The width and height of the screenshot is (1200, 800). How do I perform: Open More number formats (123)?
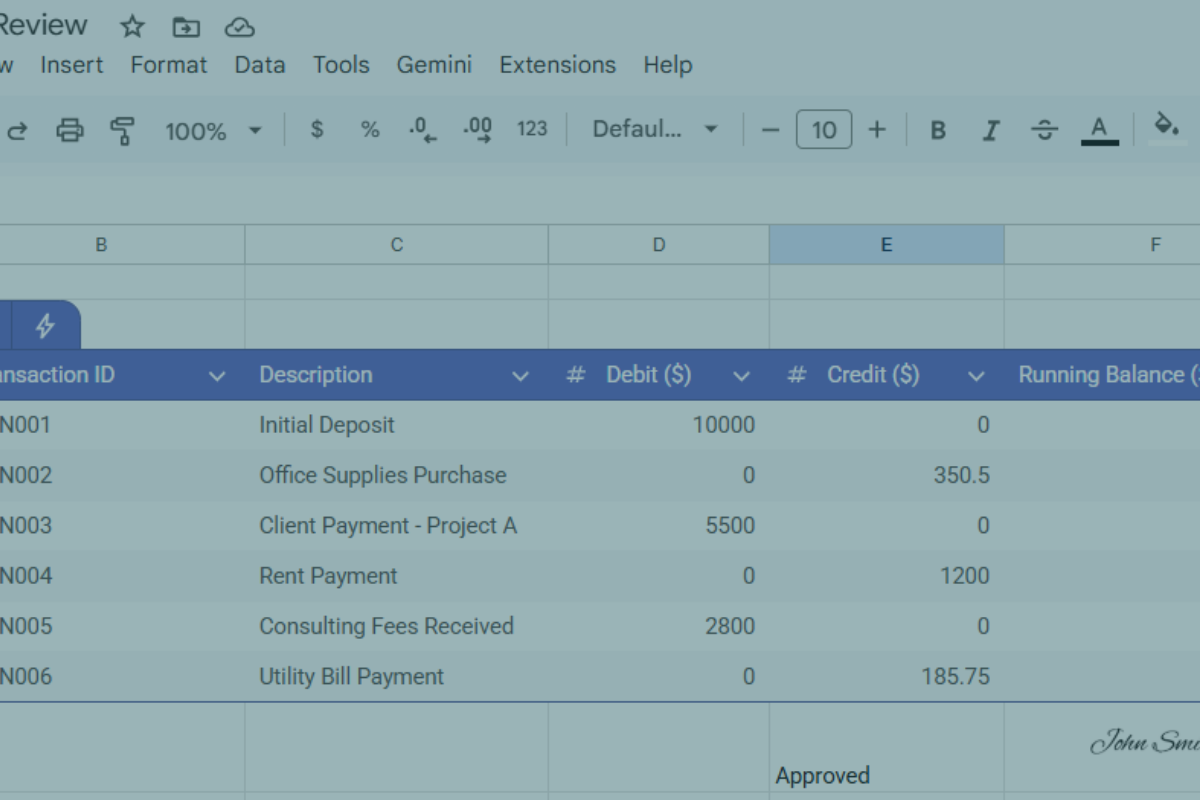tap(532, 130)
